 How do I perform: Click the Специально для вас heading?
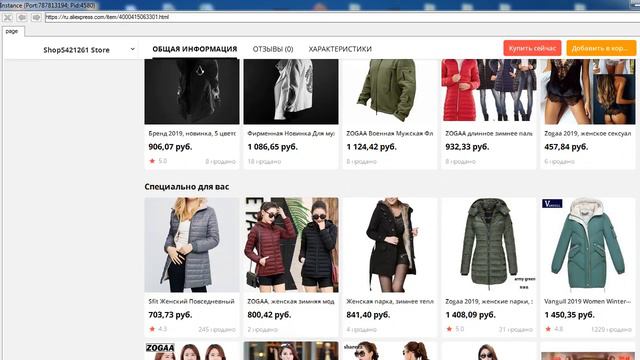tap(187, 187)
